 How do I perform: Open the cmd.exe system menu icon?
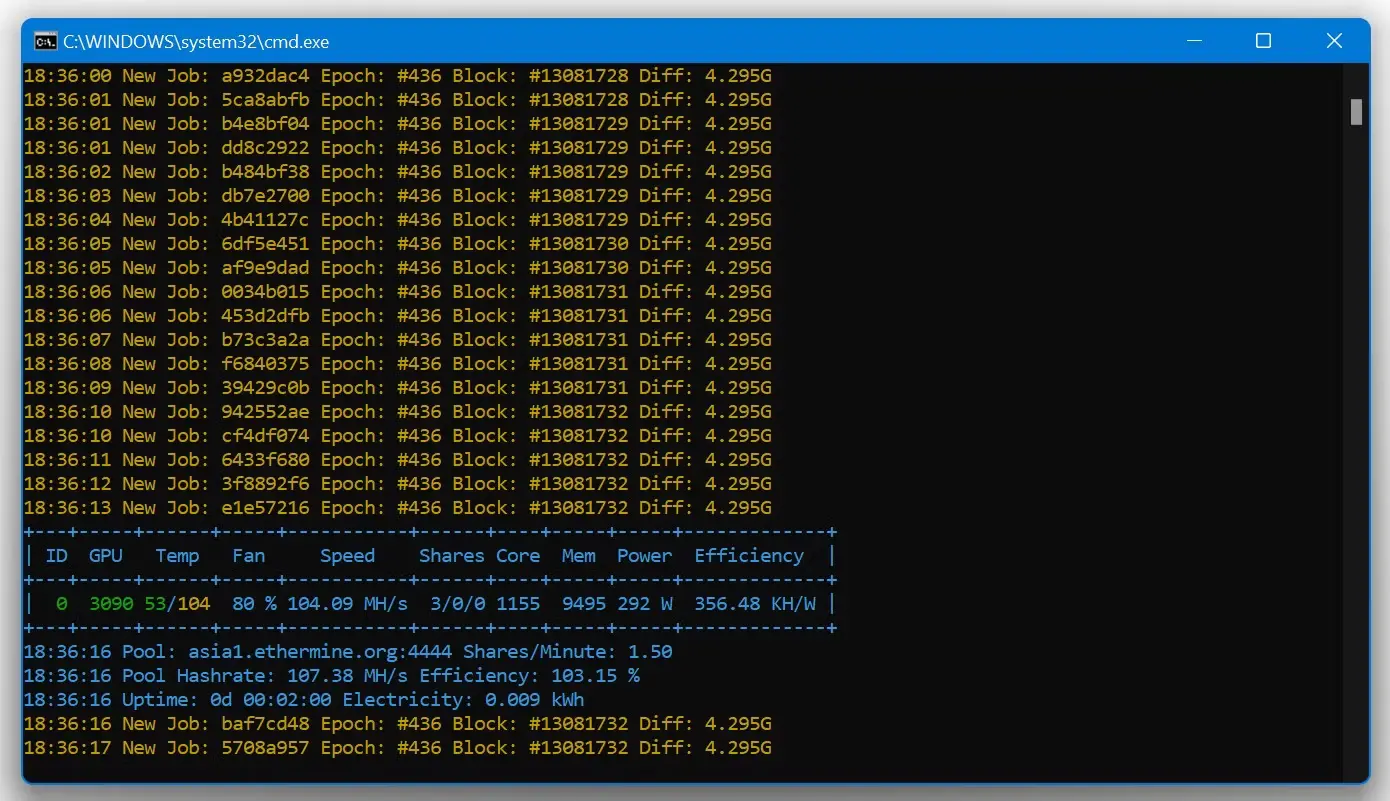[45, 41]
